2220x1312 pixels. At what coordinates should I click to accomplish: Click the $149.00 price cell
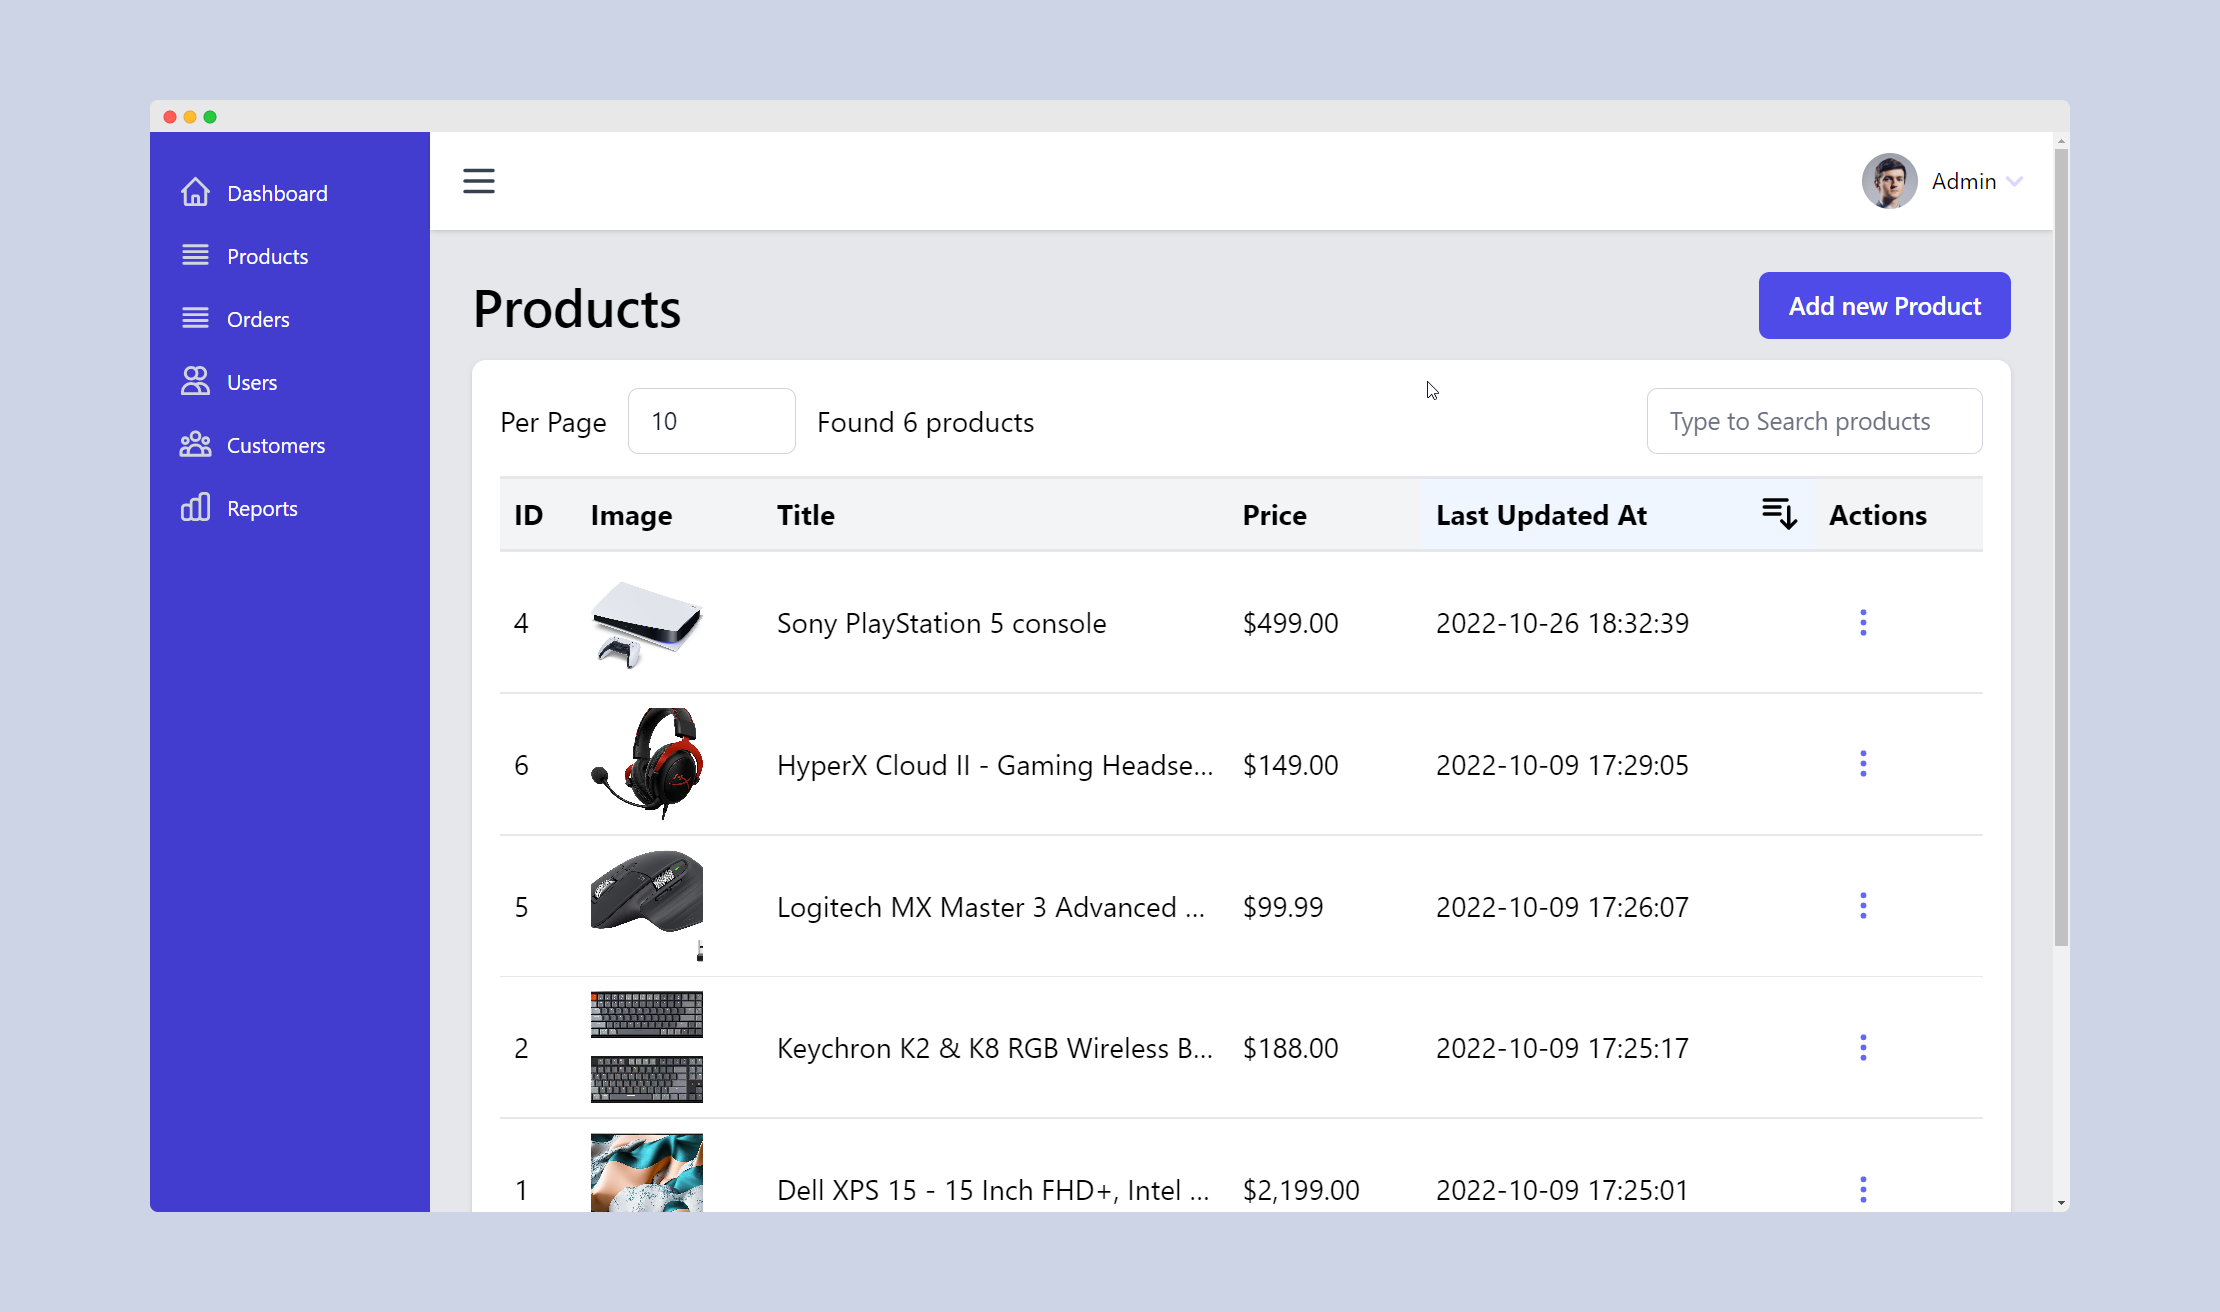[1290, 765]
